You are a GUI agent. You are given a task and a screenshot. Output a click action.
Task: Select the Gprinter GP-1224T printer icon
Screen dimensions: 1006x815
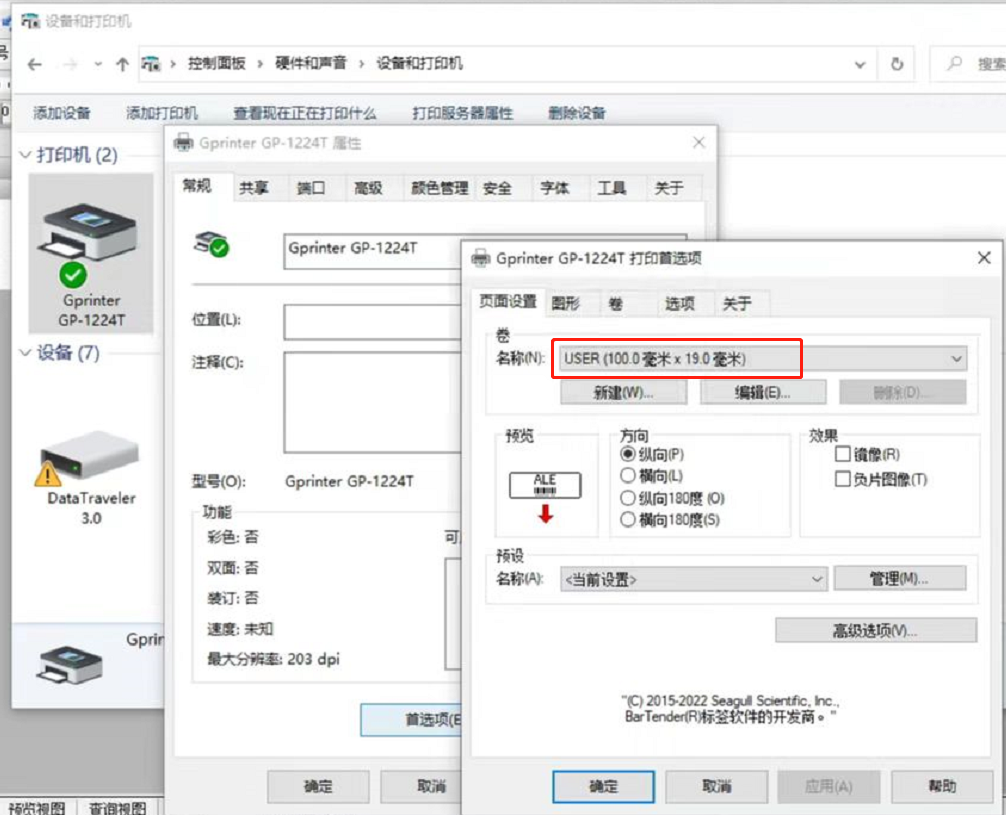tap(91, 253)
